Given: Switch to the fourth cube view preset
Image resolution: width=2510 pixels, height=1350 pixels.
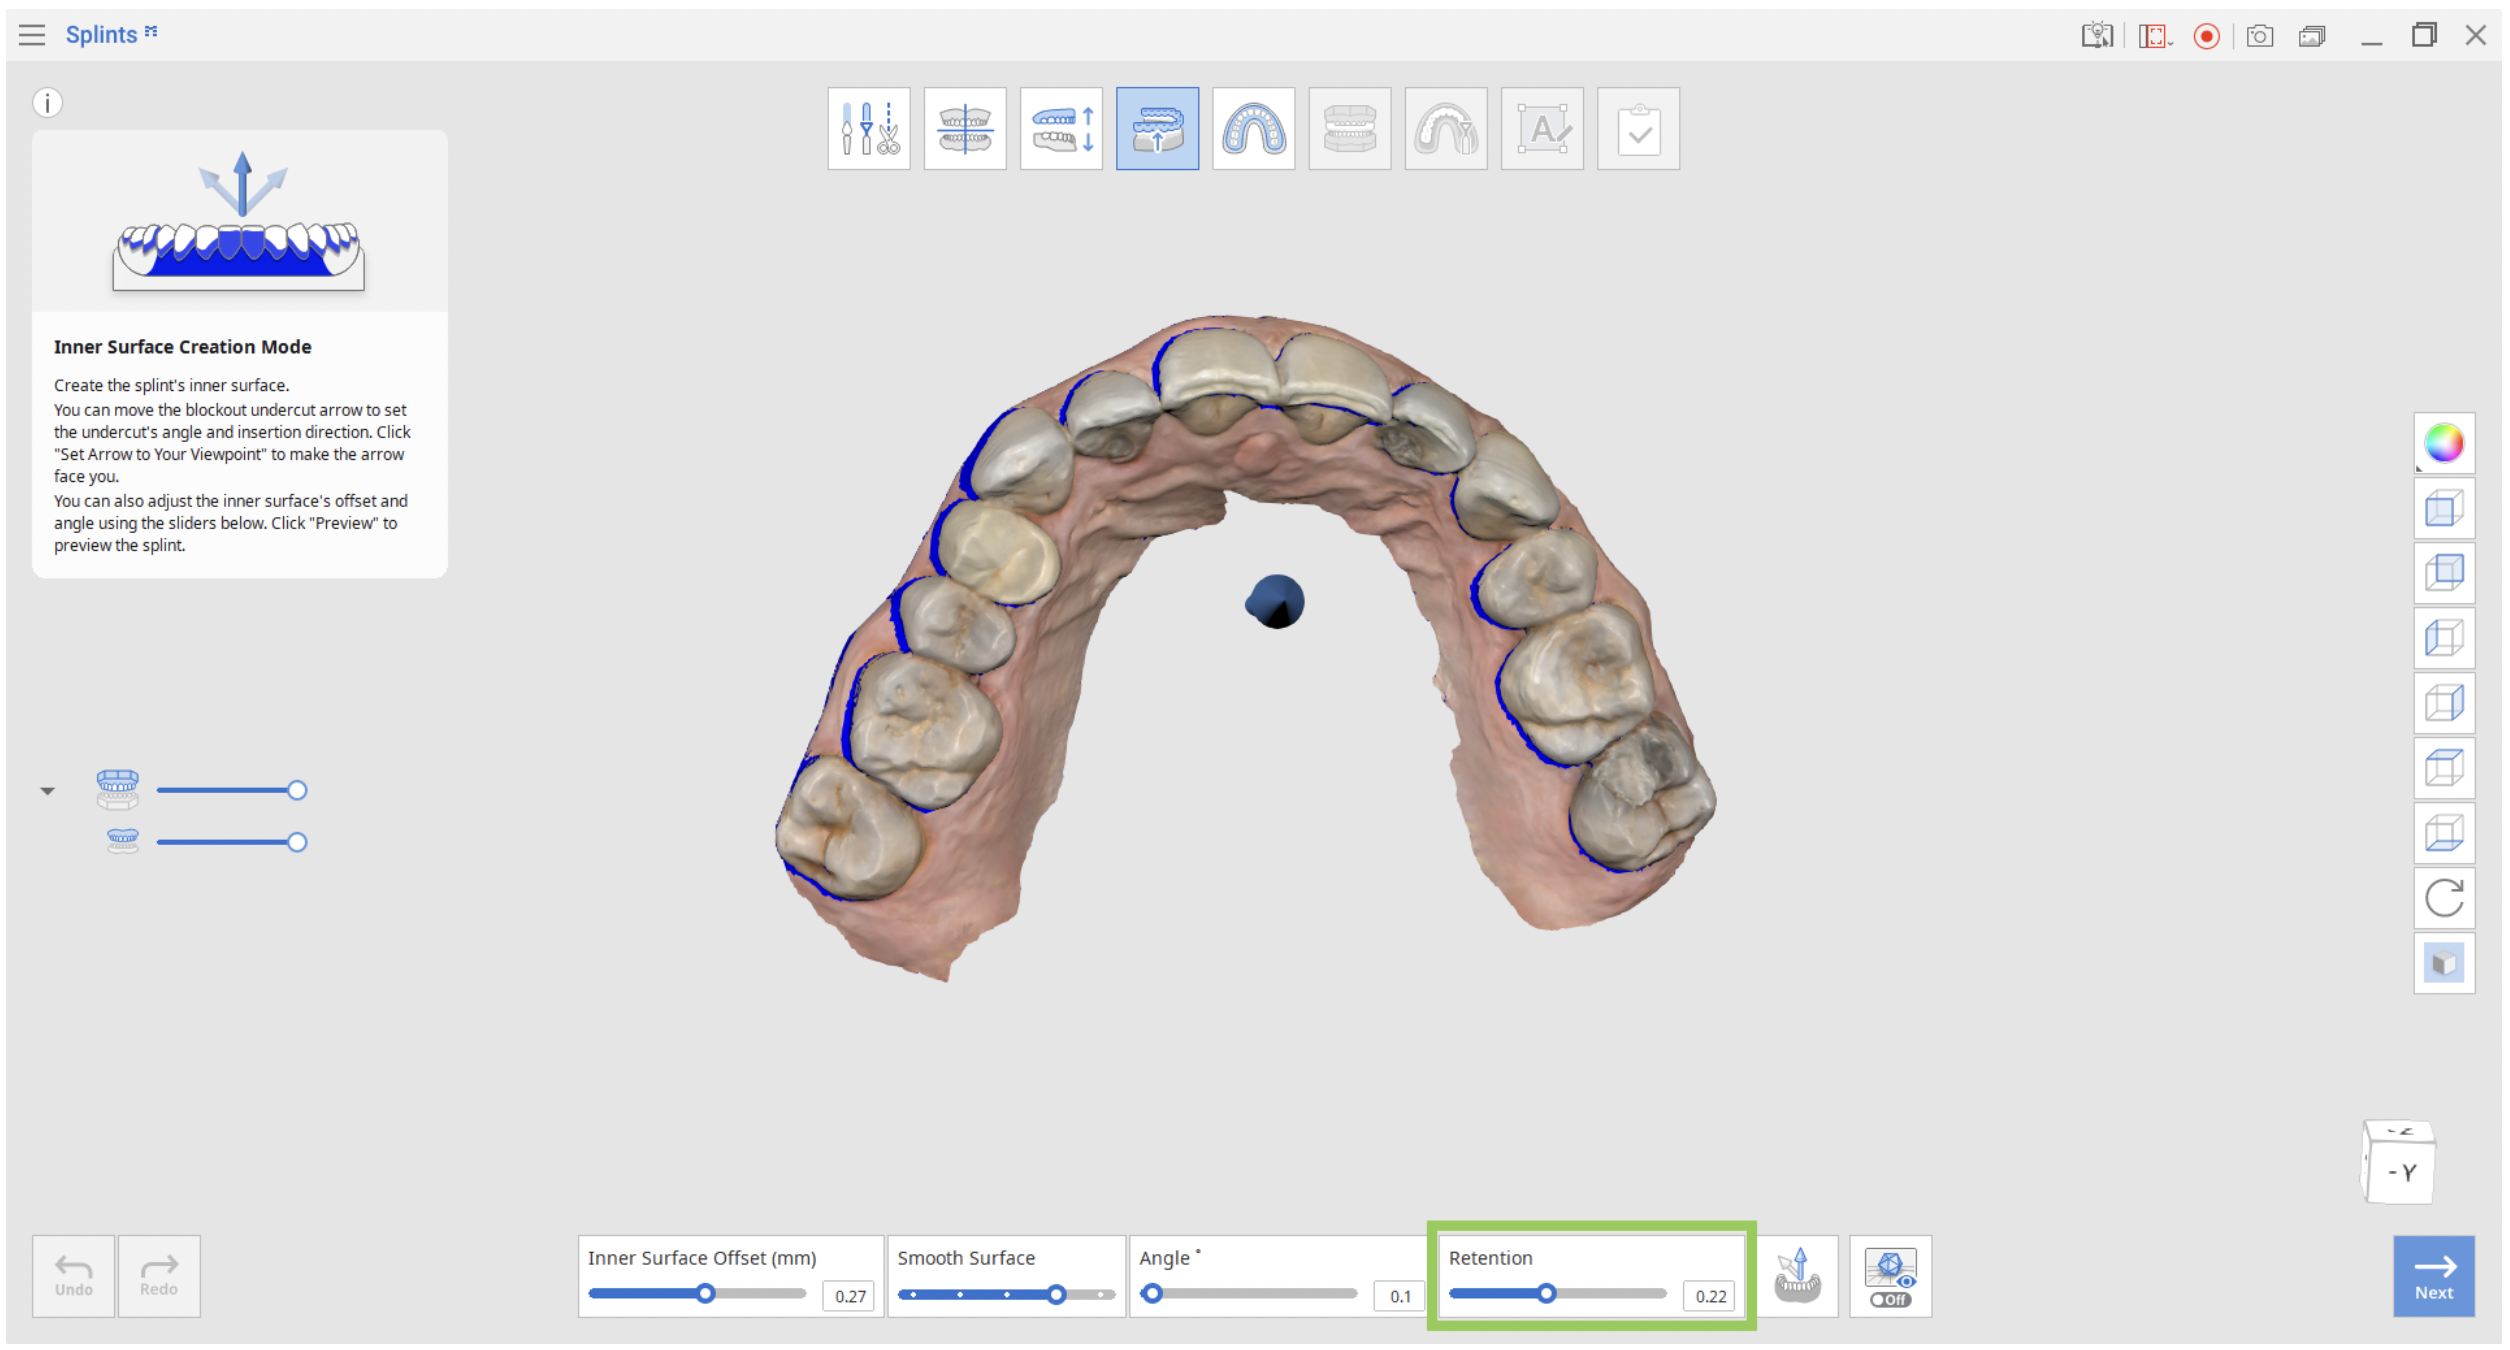Looking at the screenshot, I should coord(2443,703).
